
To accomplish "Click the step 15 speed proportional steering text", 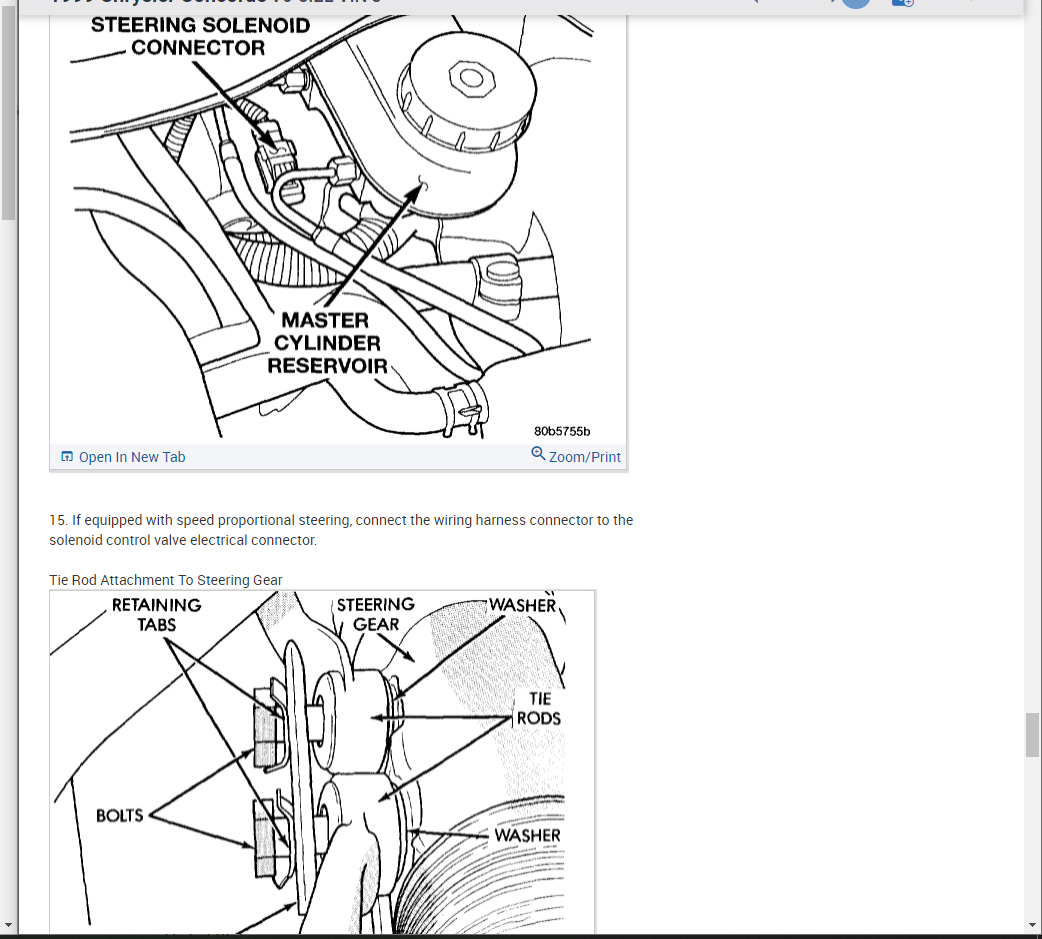I will tap(341, 530).
